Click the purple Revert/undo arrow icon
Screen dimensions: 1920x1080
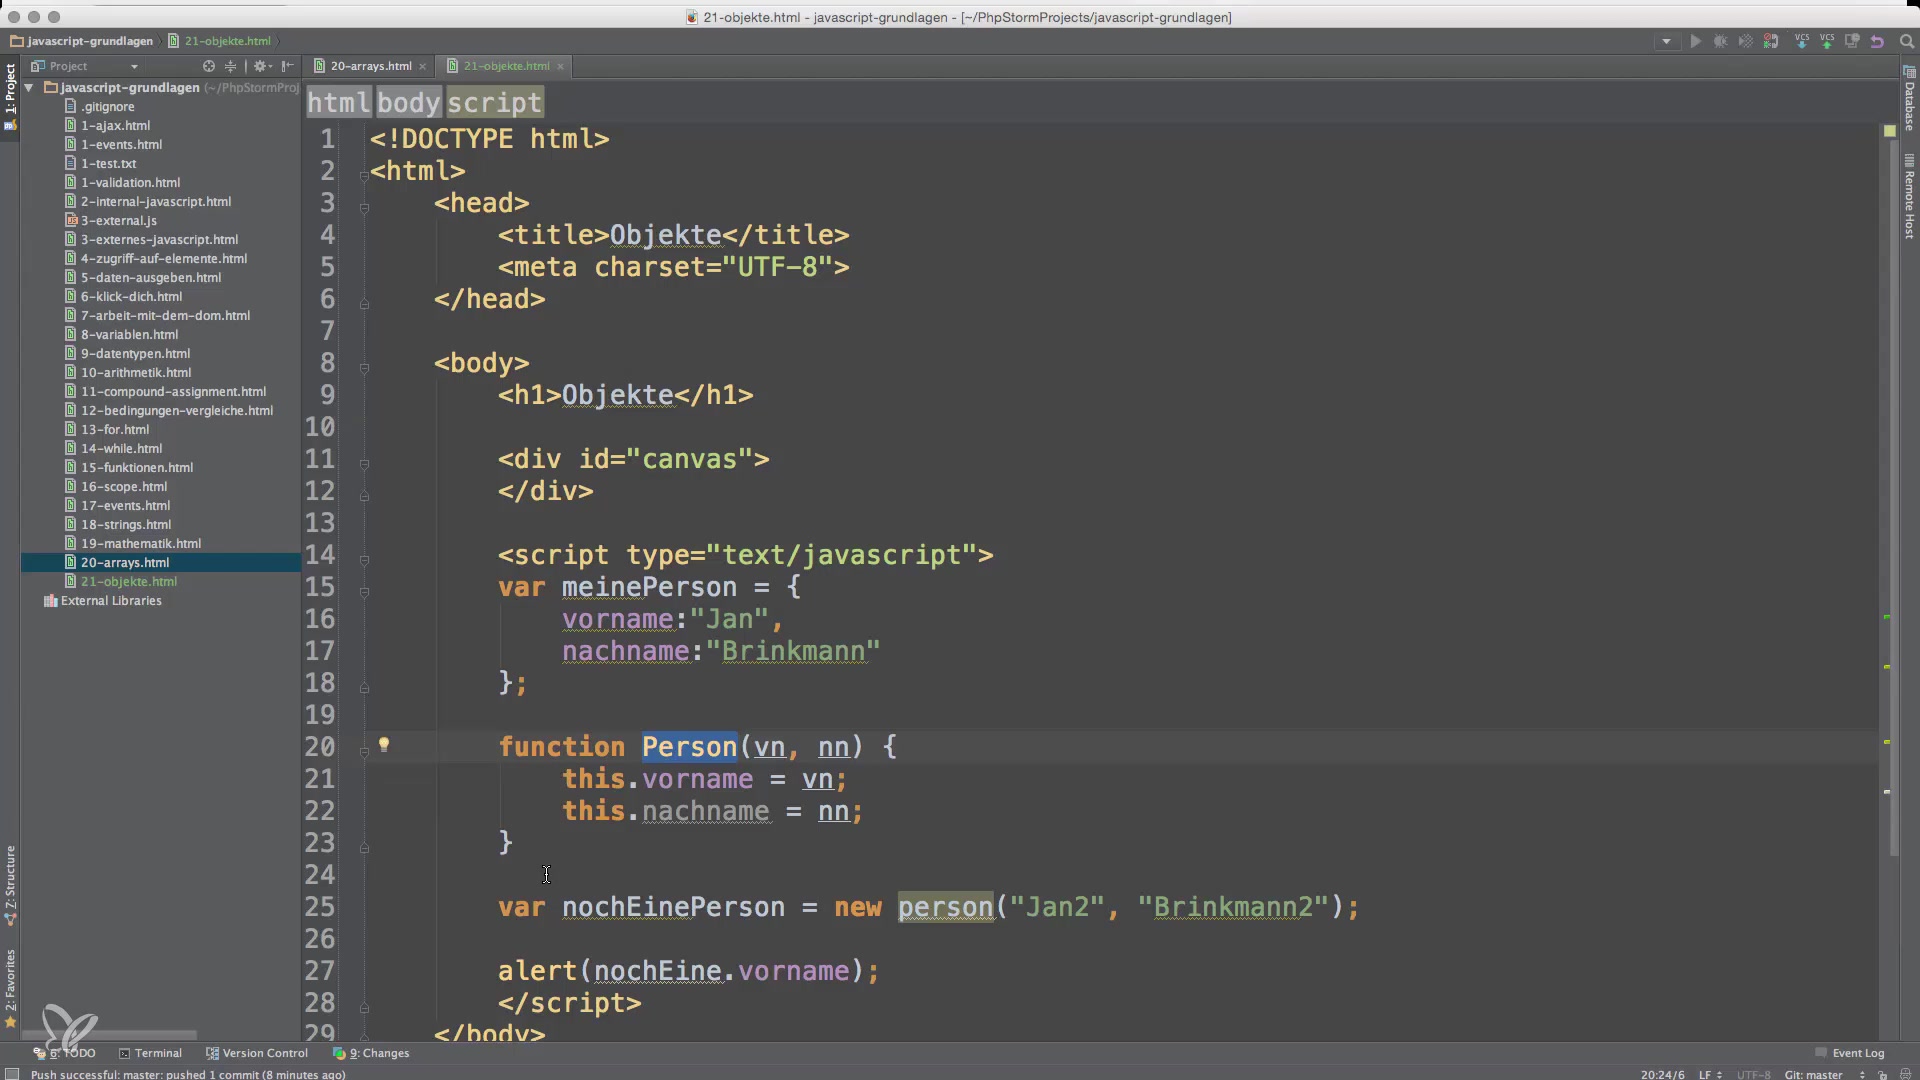[1877, 42]
